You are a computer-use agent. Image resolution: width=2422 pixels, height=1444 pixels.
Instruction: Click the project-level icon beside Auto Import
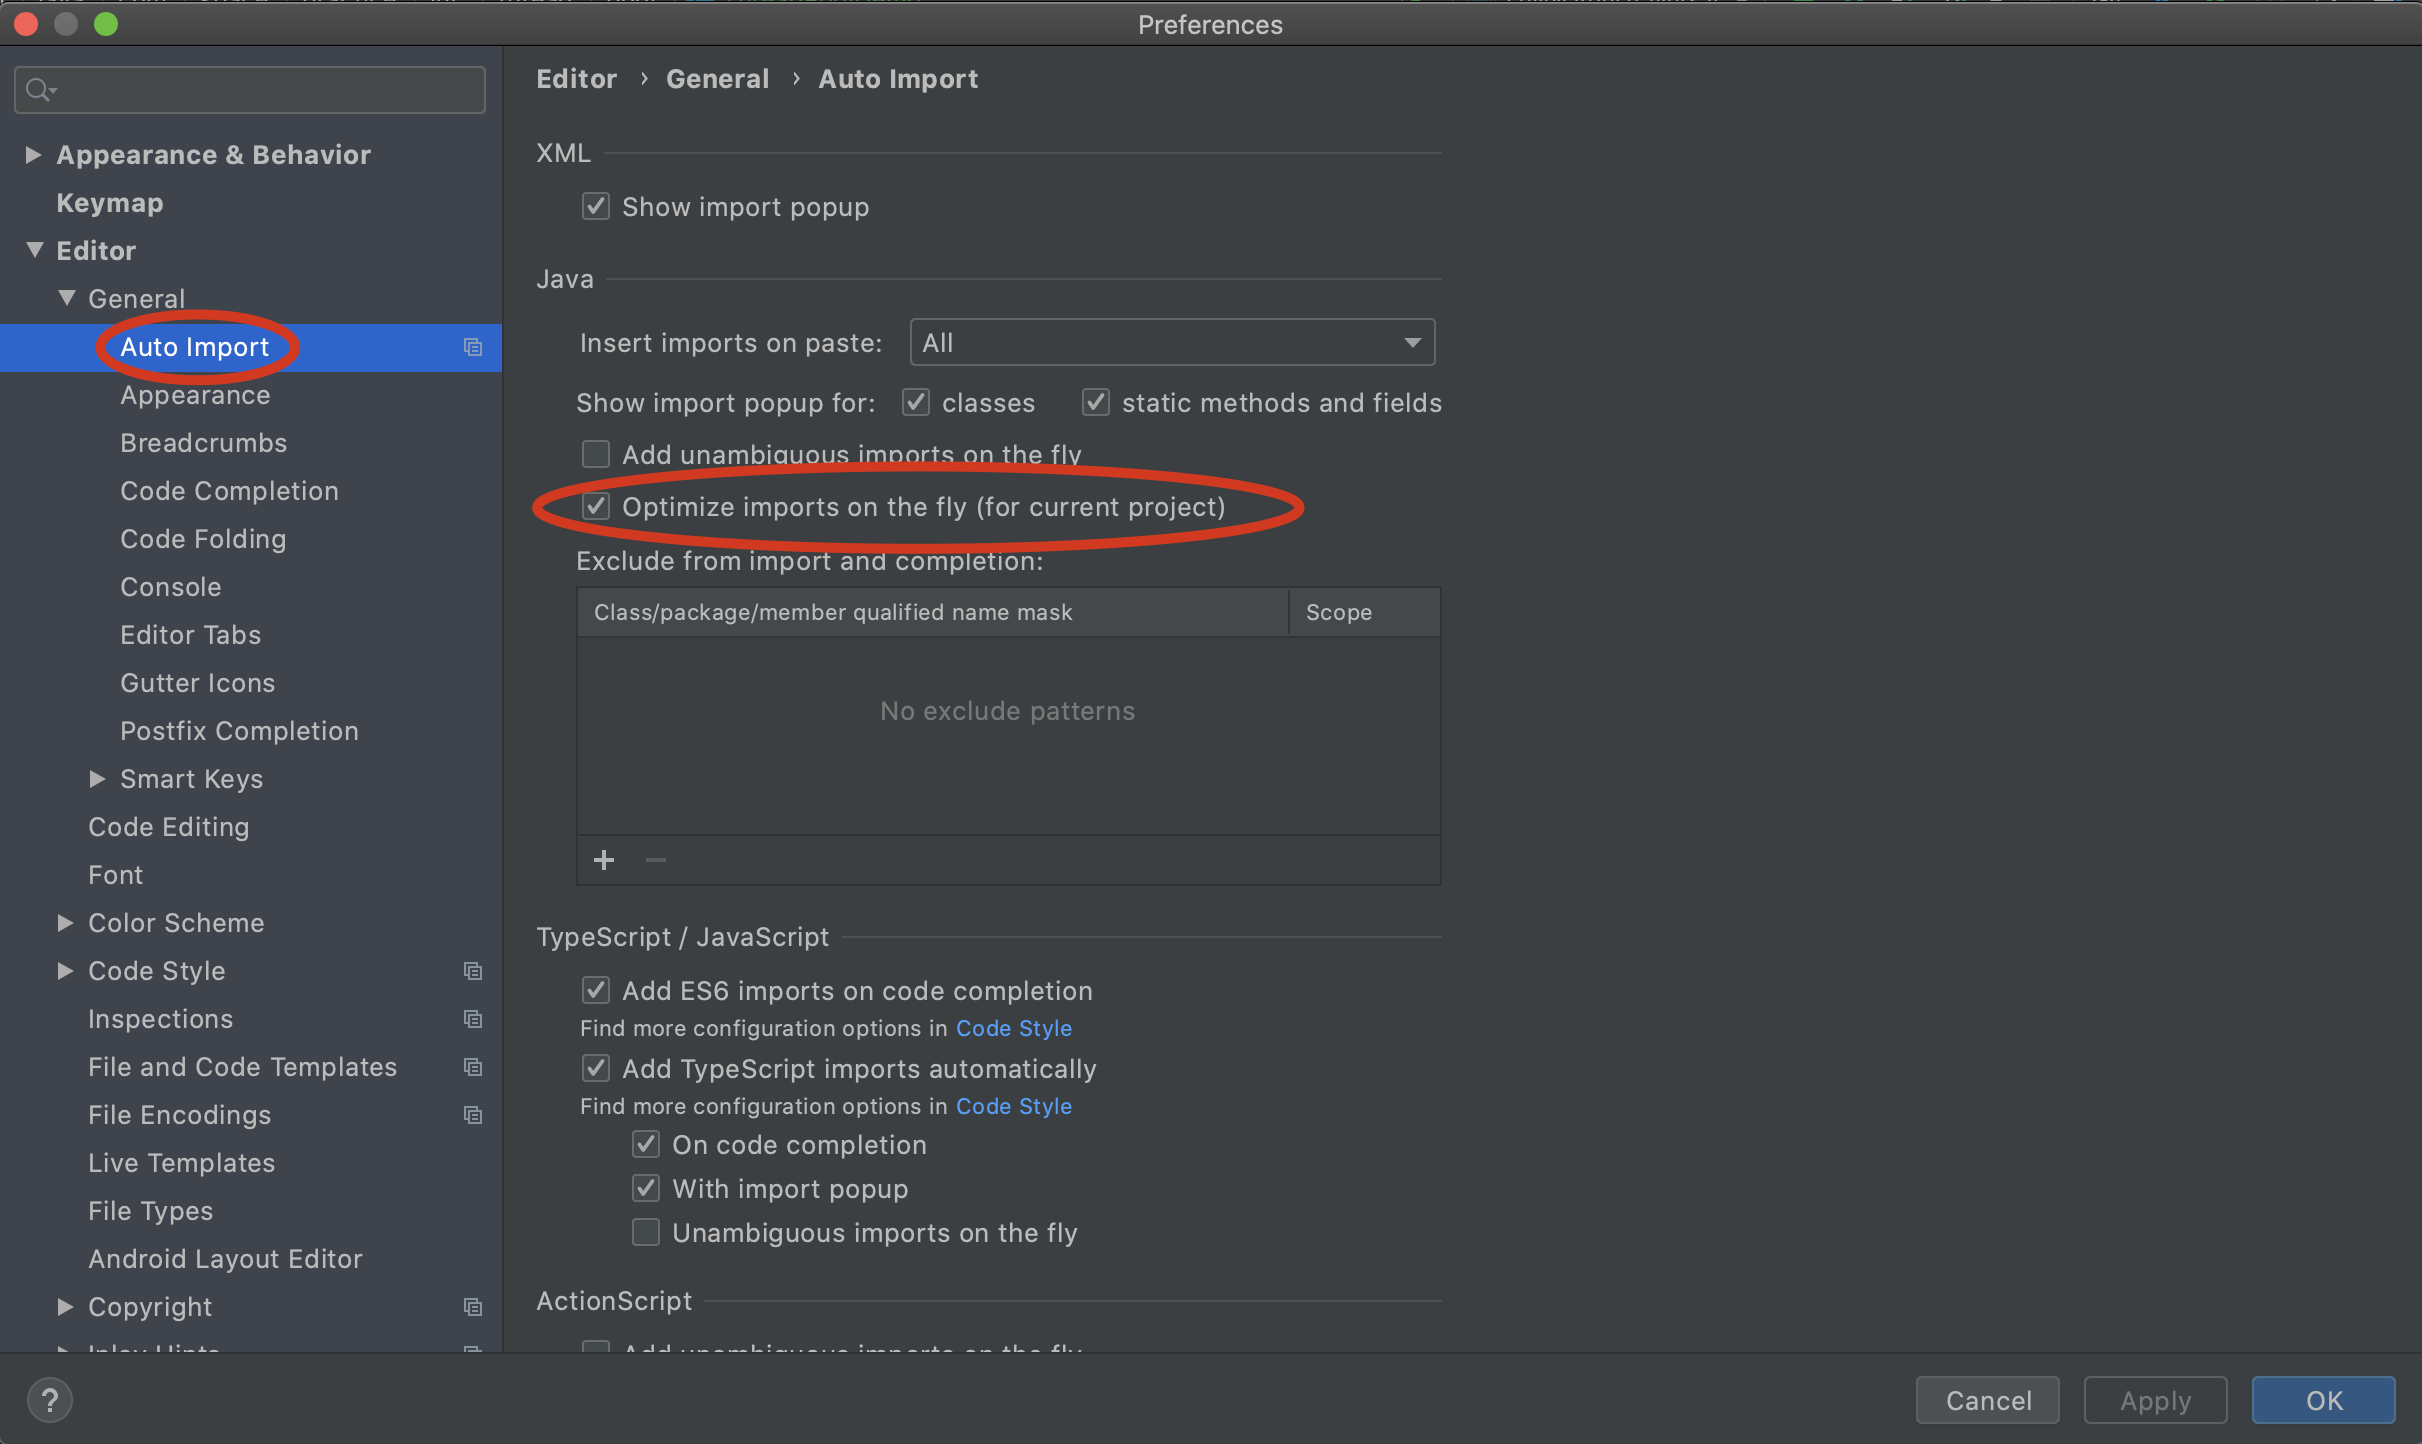[x=473, y=347]
